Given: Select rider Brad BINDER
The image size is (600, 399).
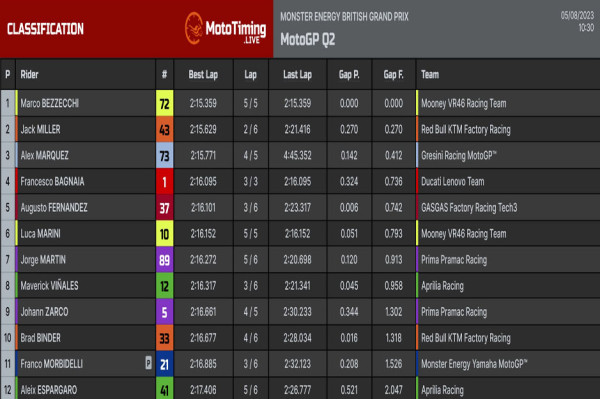Looking at the screenshot, I should pos(40,338).
